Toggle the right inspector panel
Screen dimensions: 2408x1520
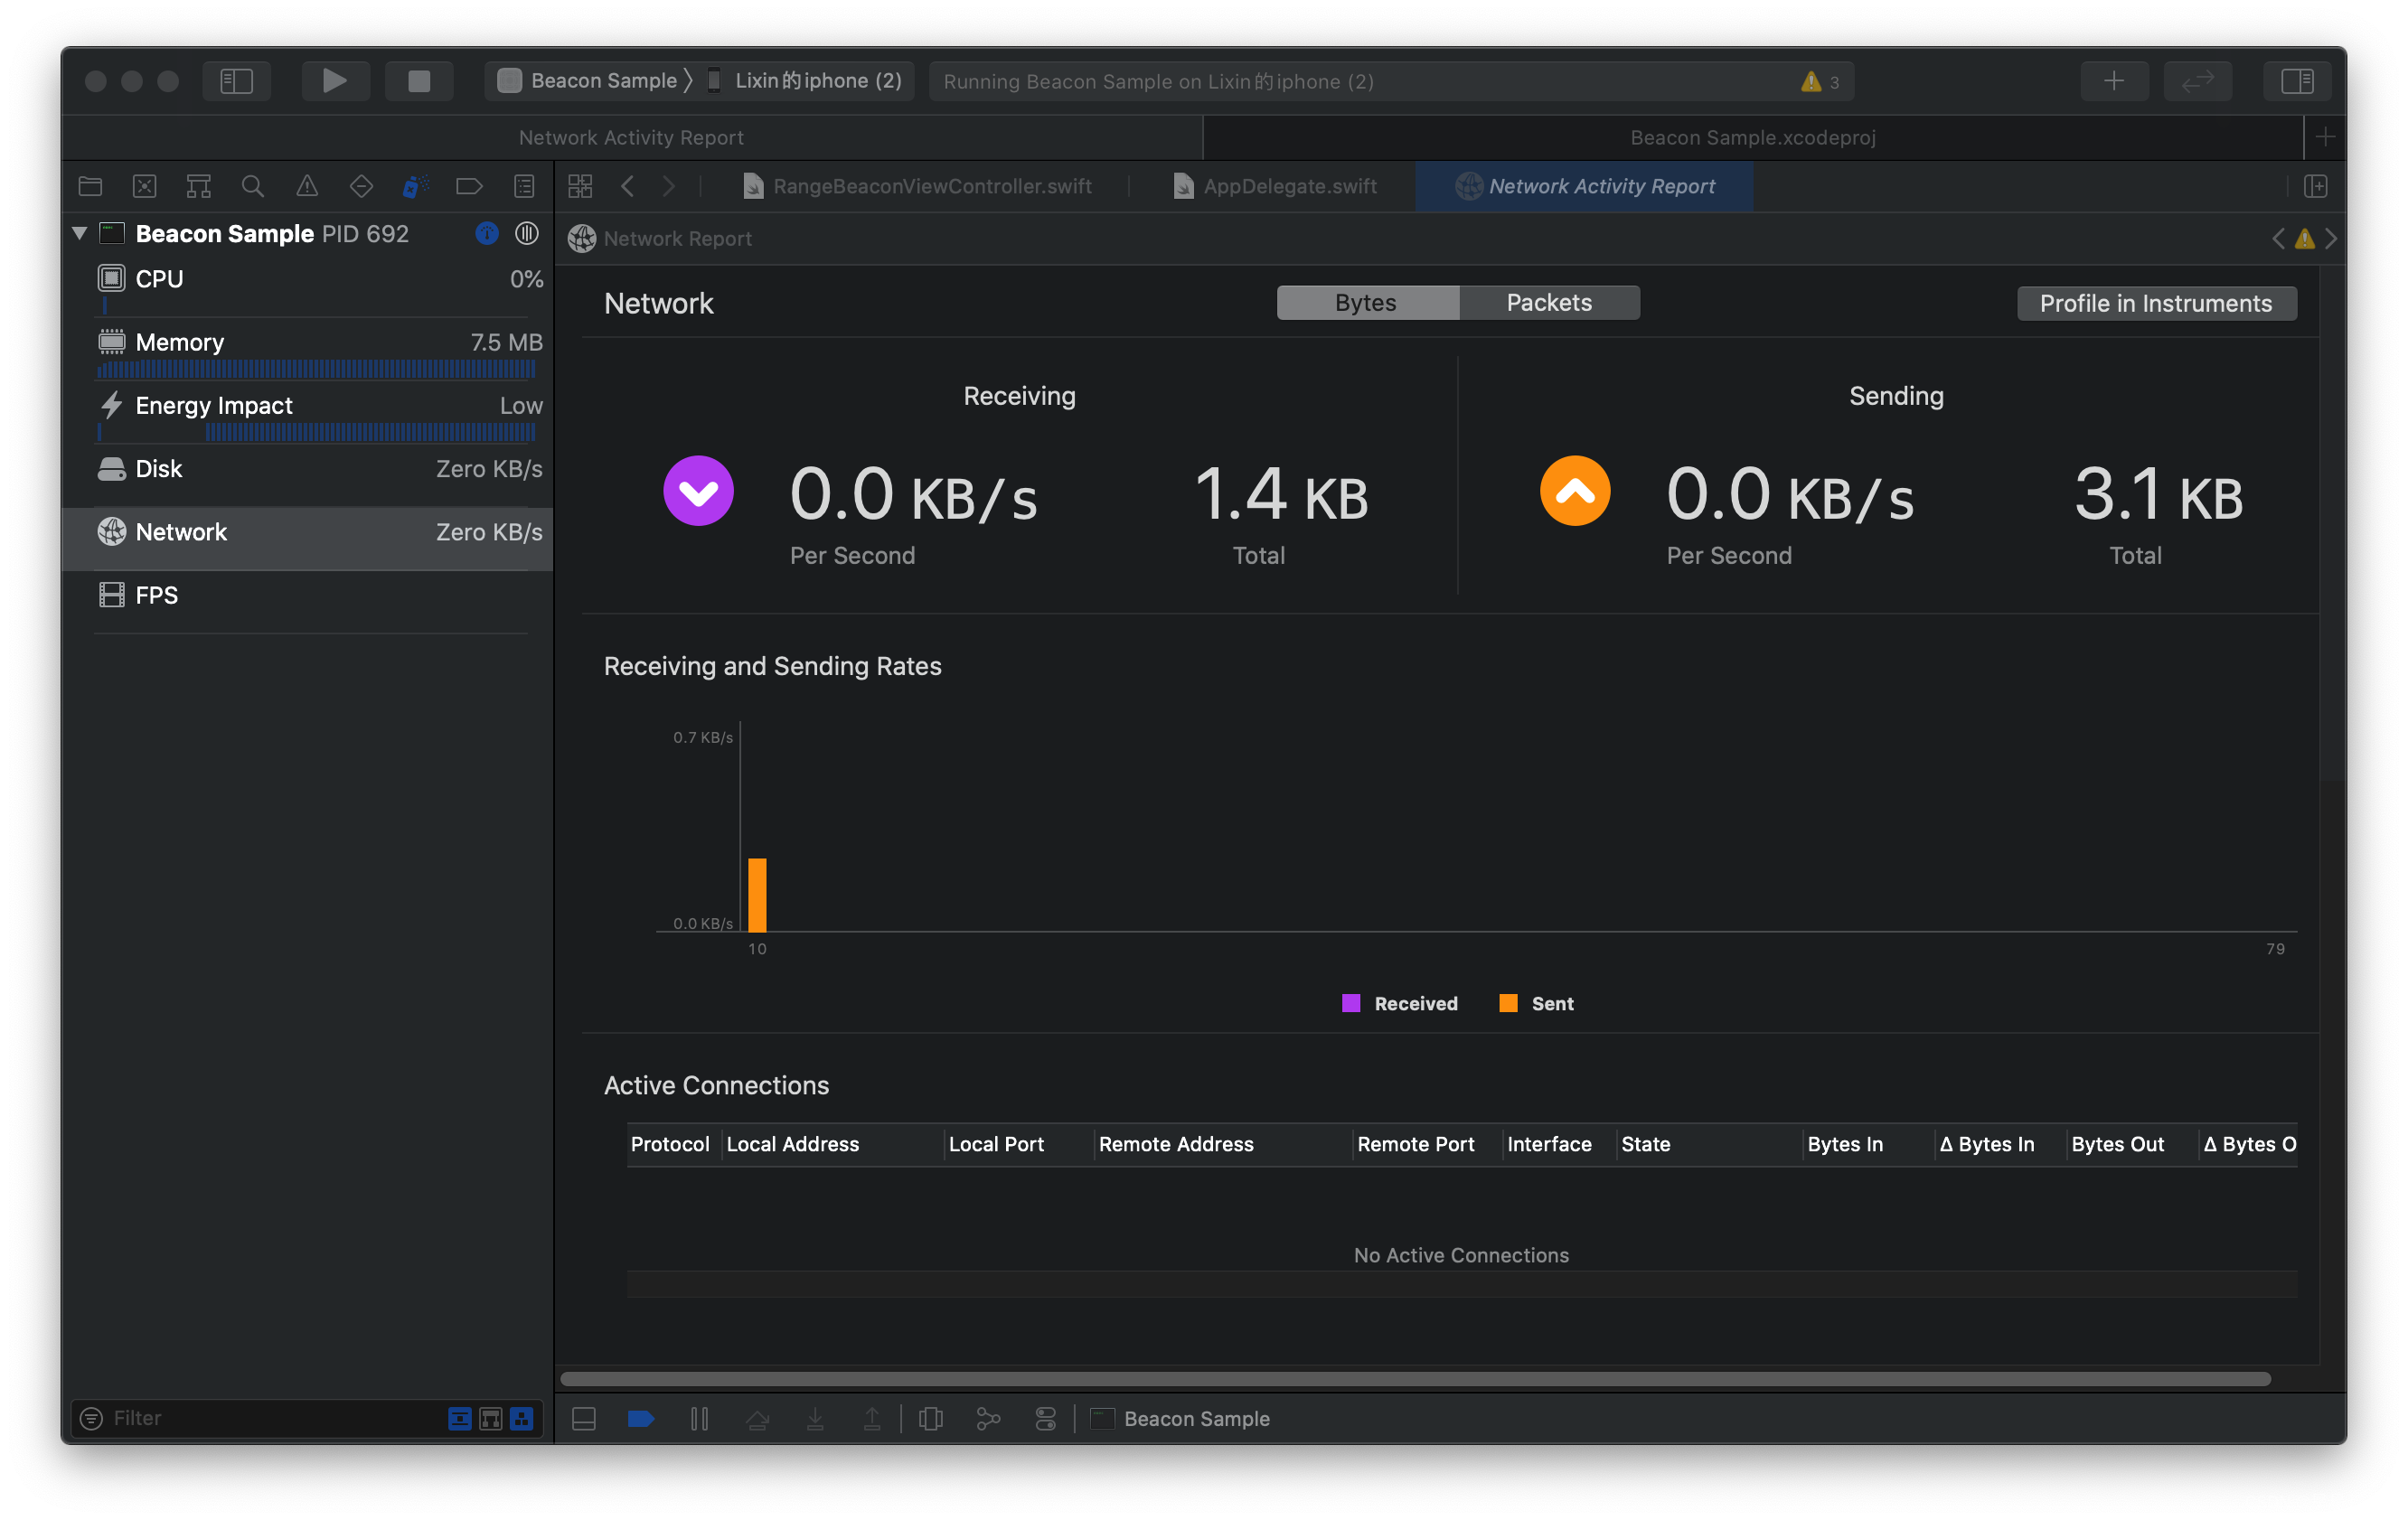tap(2296, 81)
